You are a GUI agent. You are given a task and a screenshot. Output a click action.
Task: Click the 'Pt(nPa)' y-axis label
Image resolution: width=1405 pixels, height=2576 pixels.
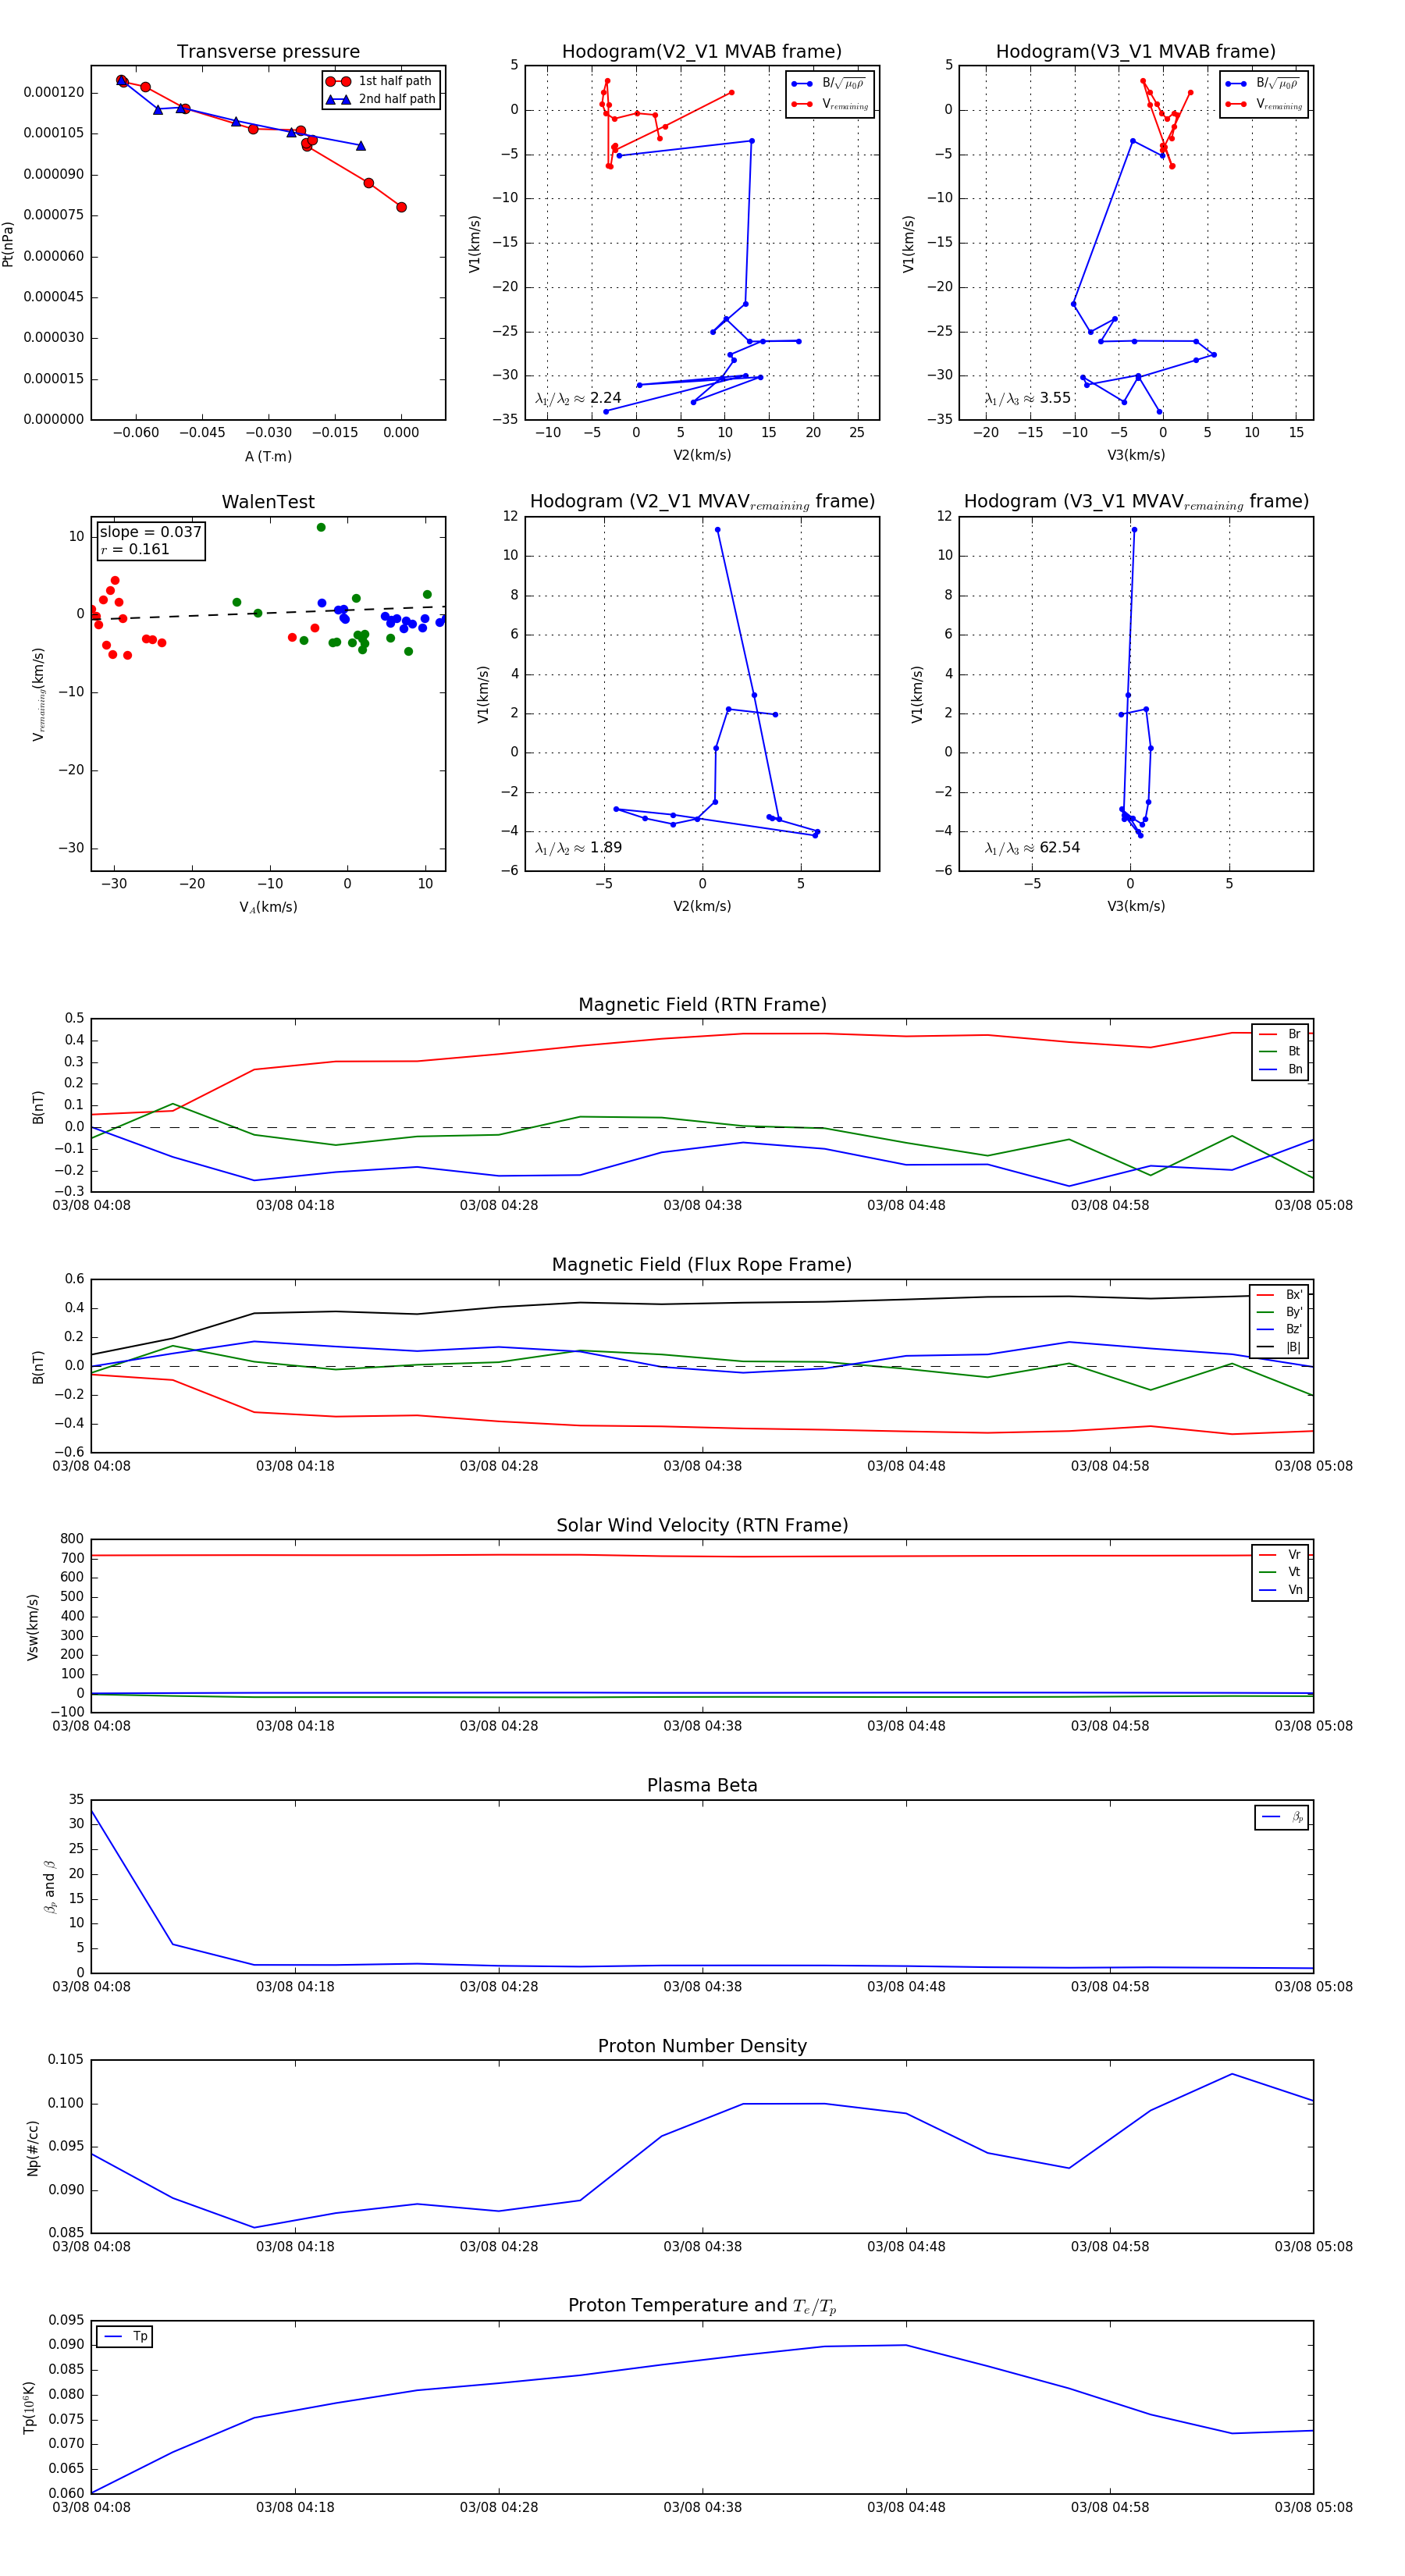[8, 243]
